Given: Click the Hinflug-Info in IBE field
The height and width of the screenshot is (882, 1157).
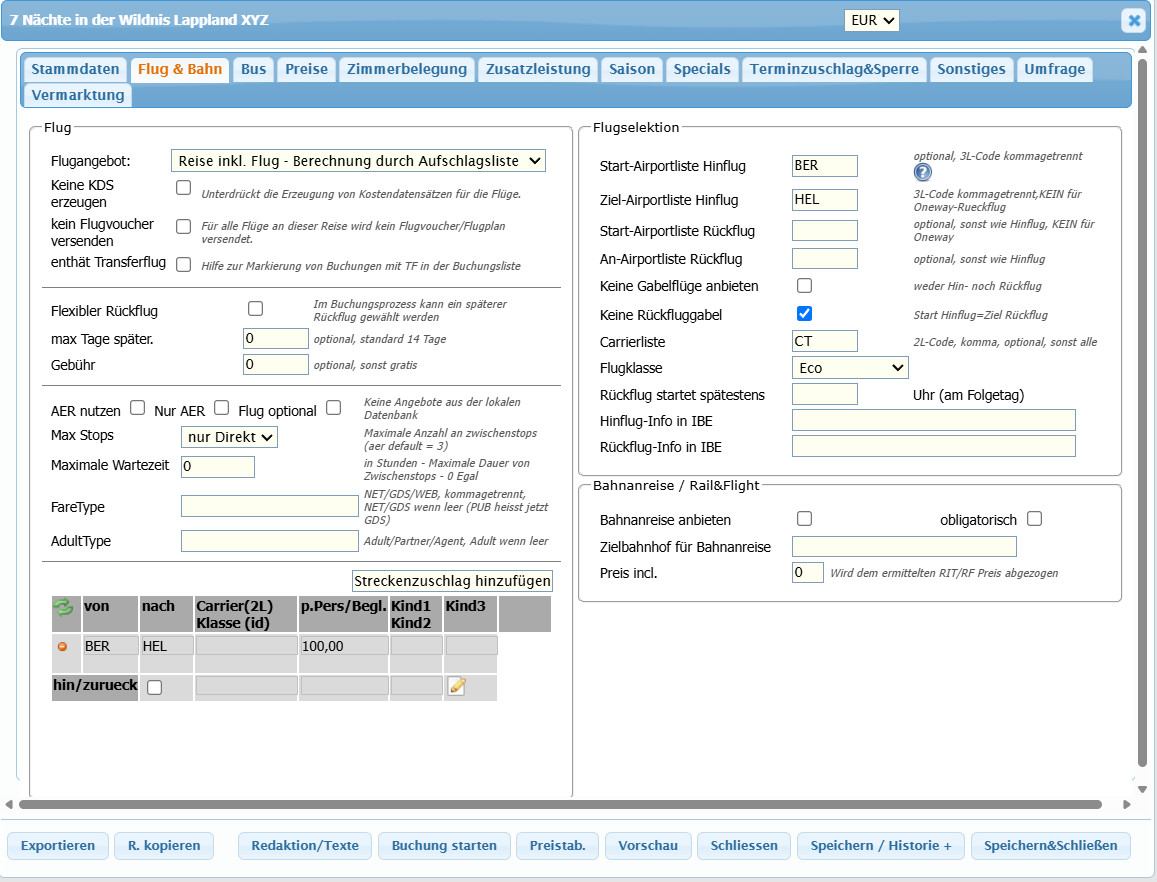Looking at the screenshot, I should (x=933, y=420).
